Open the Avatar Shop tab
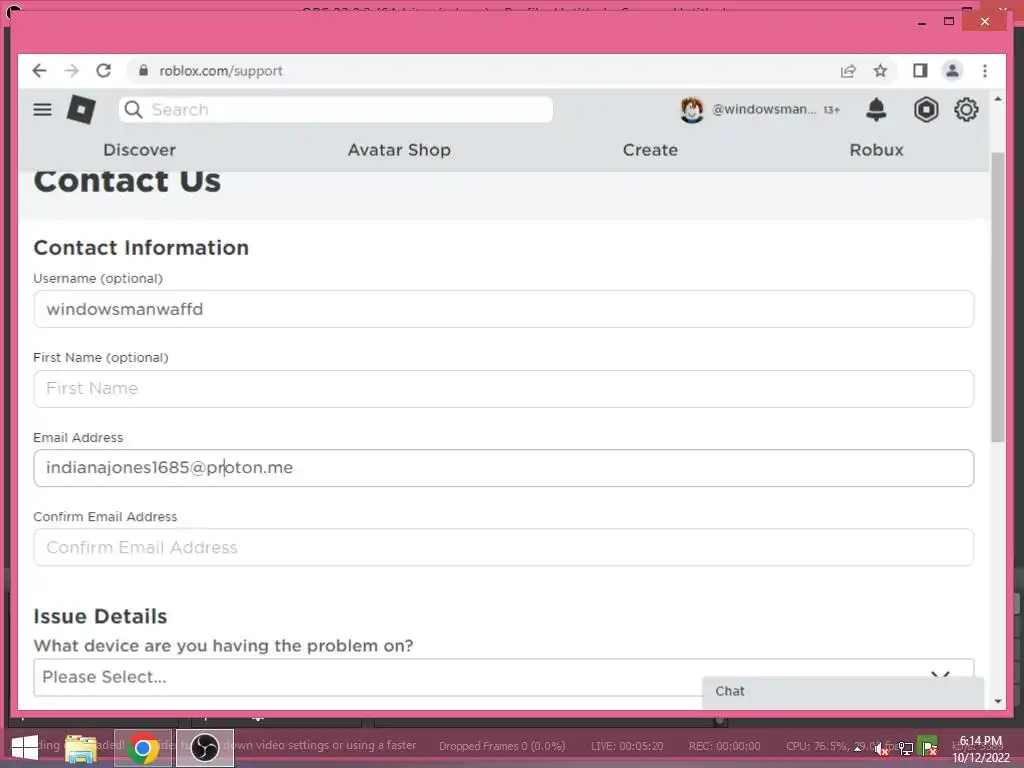1024x768 pixels. (x=399, y=150)
